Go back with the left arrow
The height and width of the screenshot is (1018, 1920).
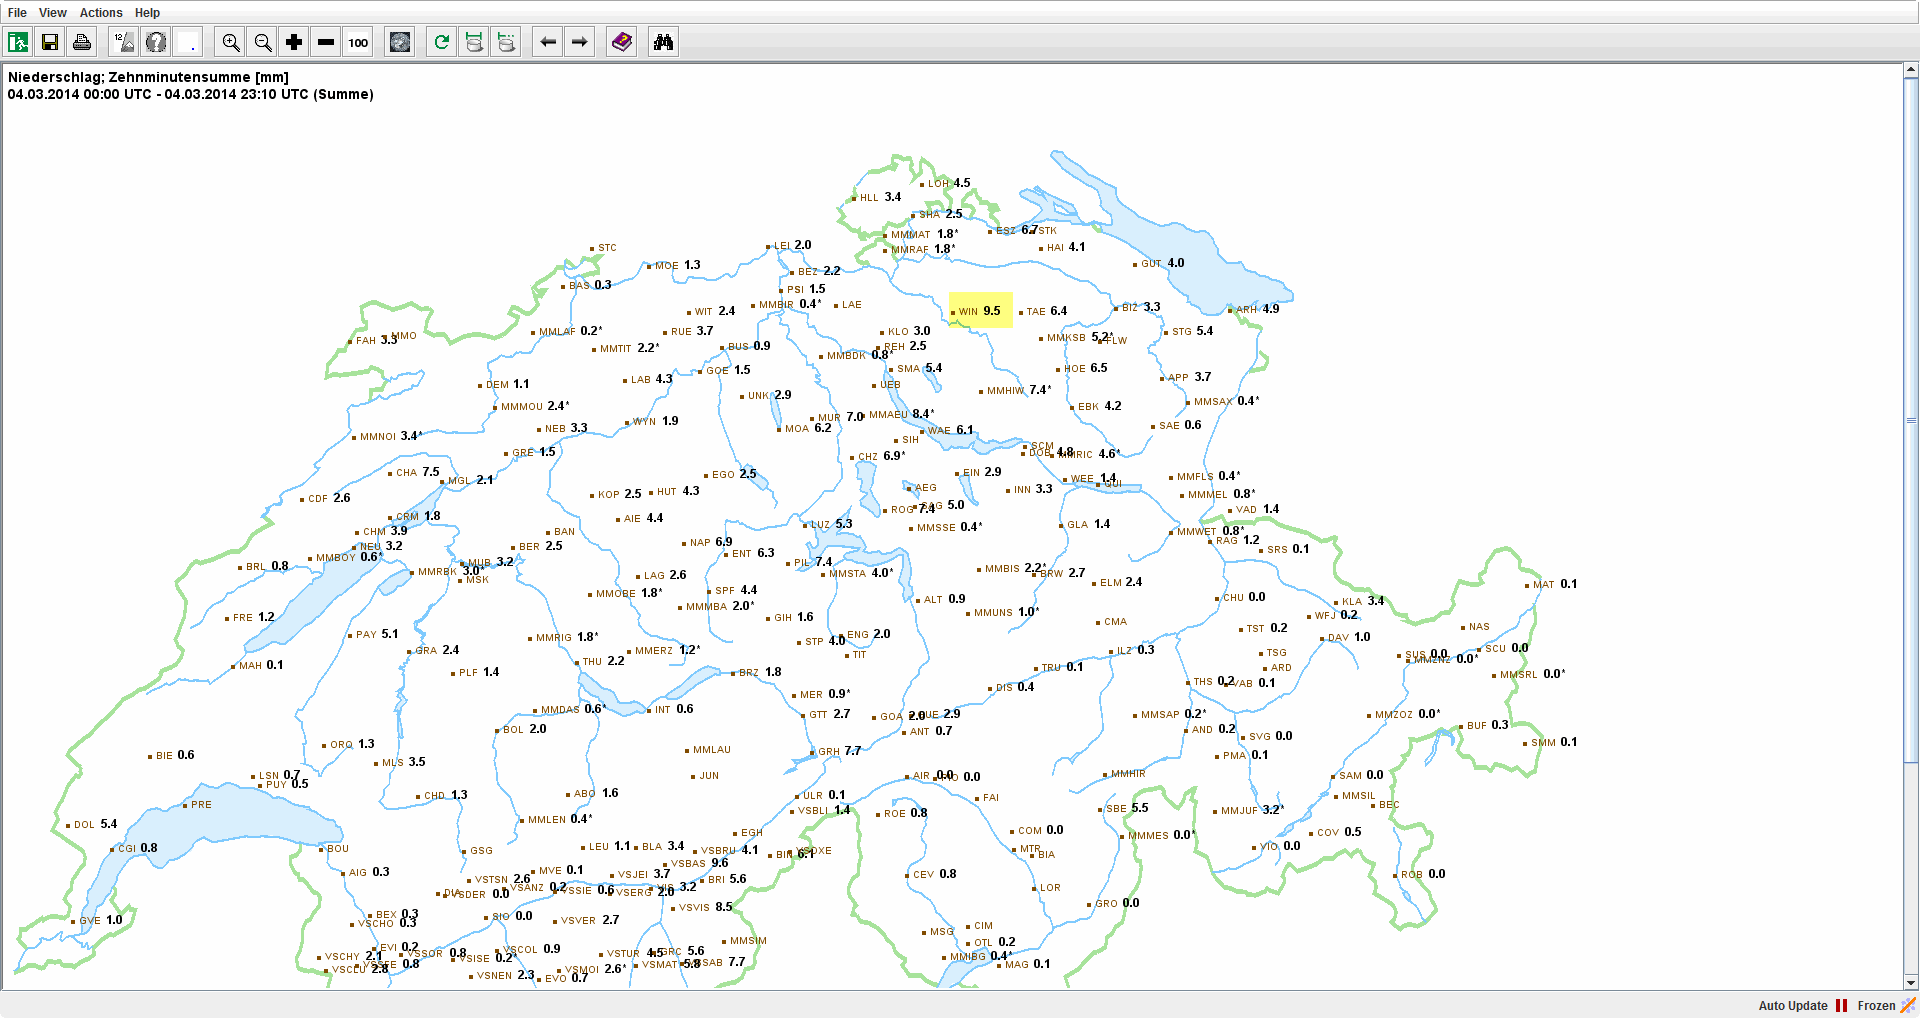coord(548,42)
